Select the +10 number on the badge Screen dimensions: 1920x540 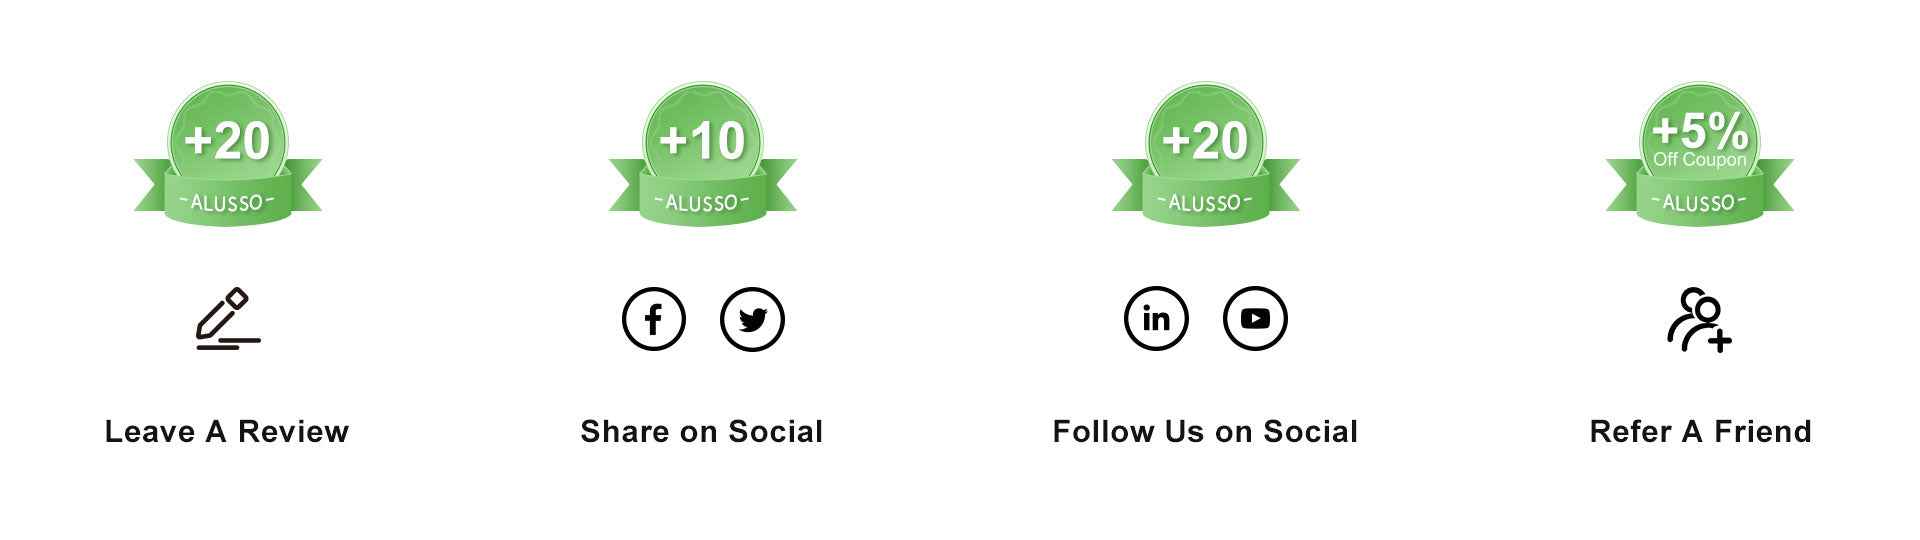tap(702, 140)
